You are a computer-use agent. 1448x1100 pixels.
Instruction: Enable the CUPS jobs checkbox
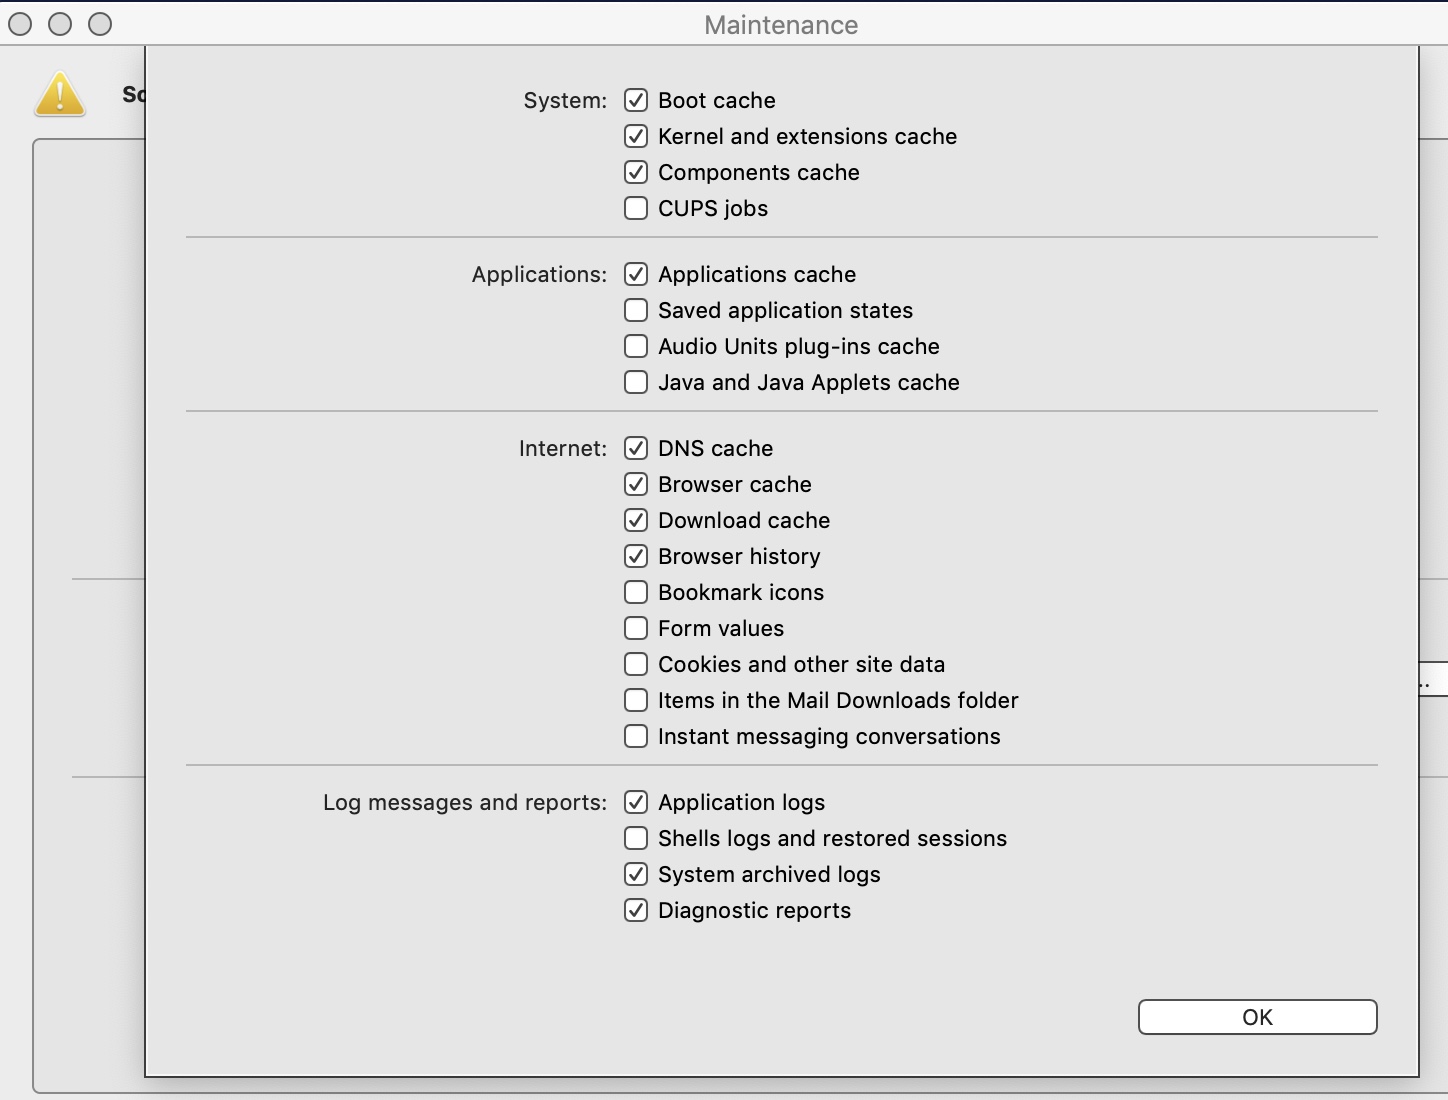coord(636,208)
